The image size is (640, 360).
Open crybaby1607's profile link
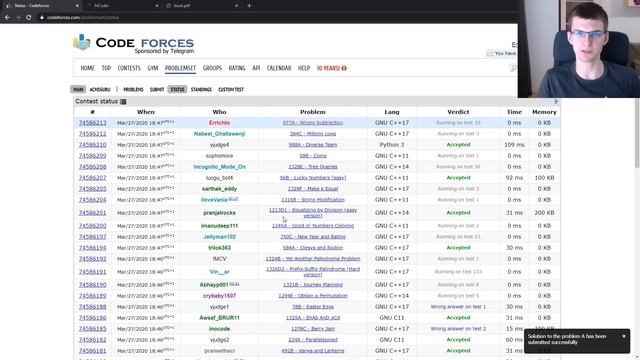[219, 296]
